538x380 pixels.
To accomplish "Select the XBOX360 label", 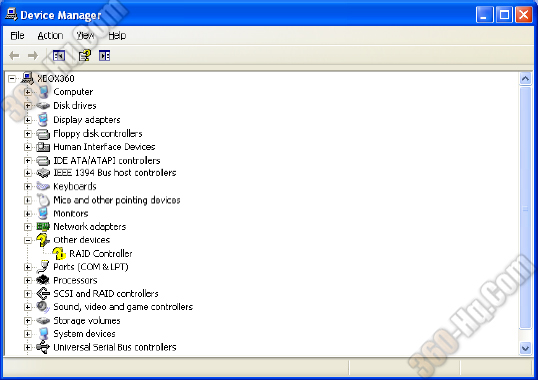I will click(56, 79).
